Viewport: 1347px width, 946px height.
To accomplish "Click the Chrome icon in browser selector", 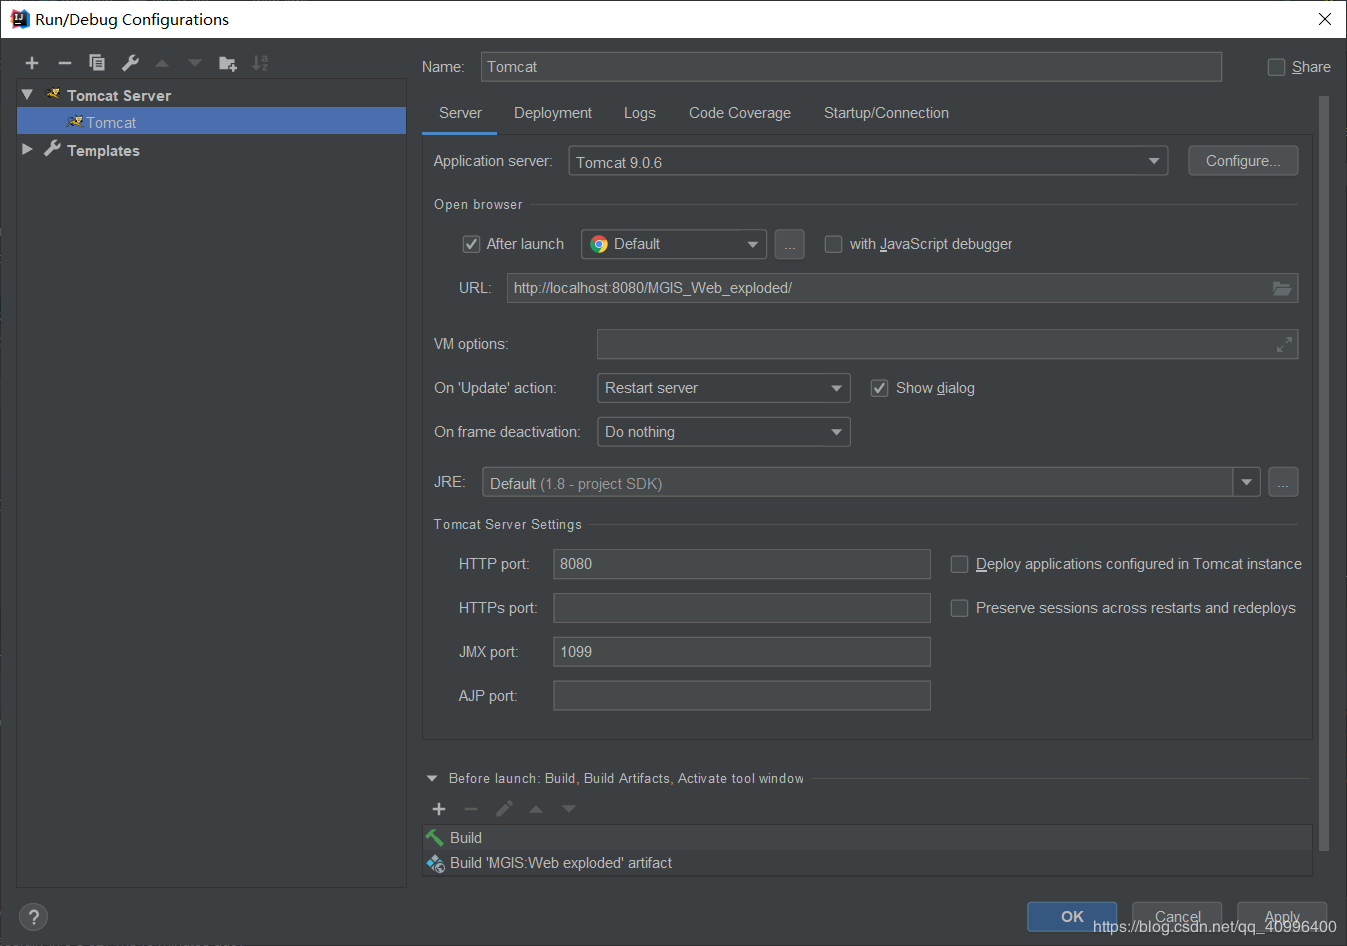I will click(599, 244).
